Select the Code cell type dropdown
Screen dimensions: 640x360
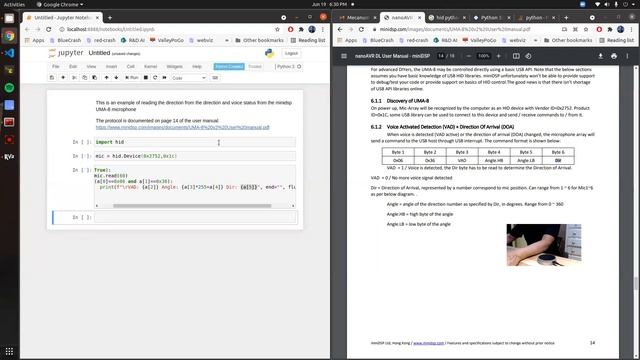(189, 78)
